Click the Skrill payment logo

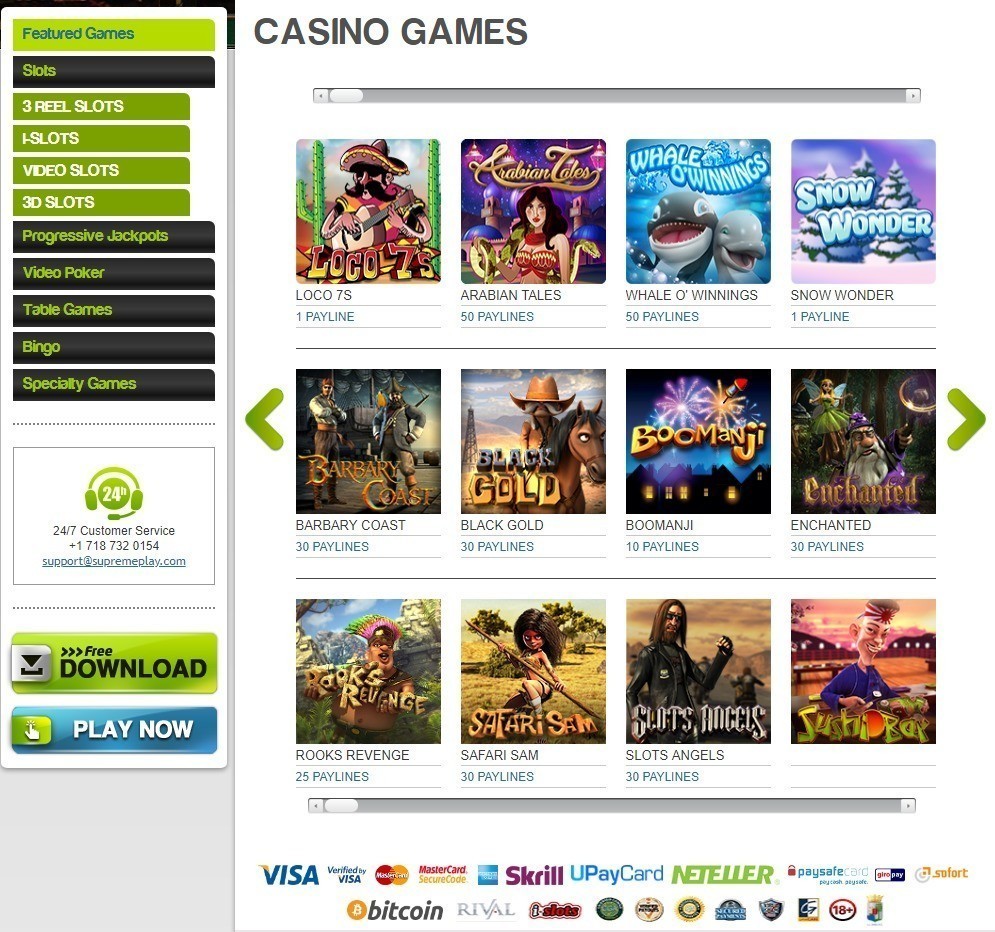tap(534, 876)
